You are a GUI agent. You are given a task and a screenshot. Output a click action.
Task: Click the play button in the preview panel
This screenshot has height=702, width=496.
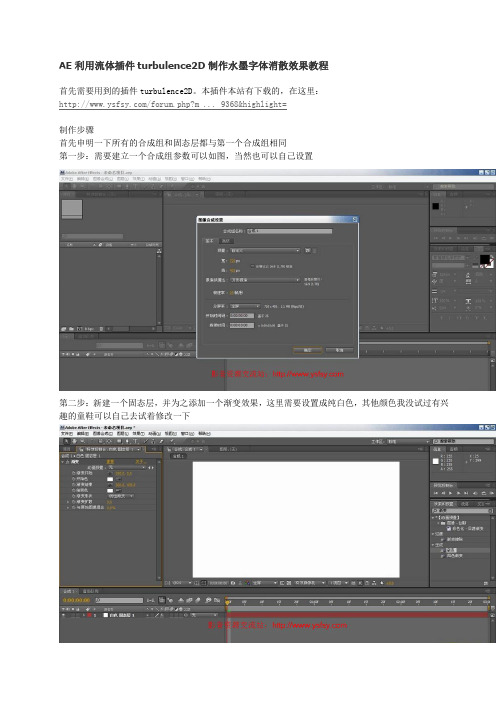pyautogui.click(x=450, y=493)
